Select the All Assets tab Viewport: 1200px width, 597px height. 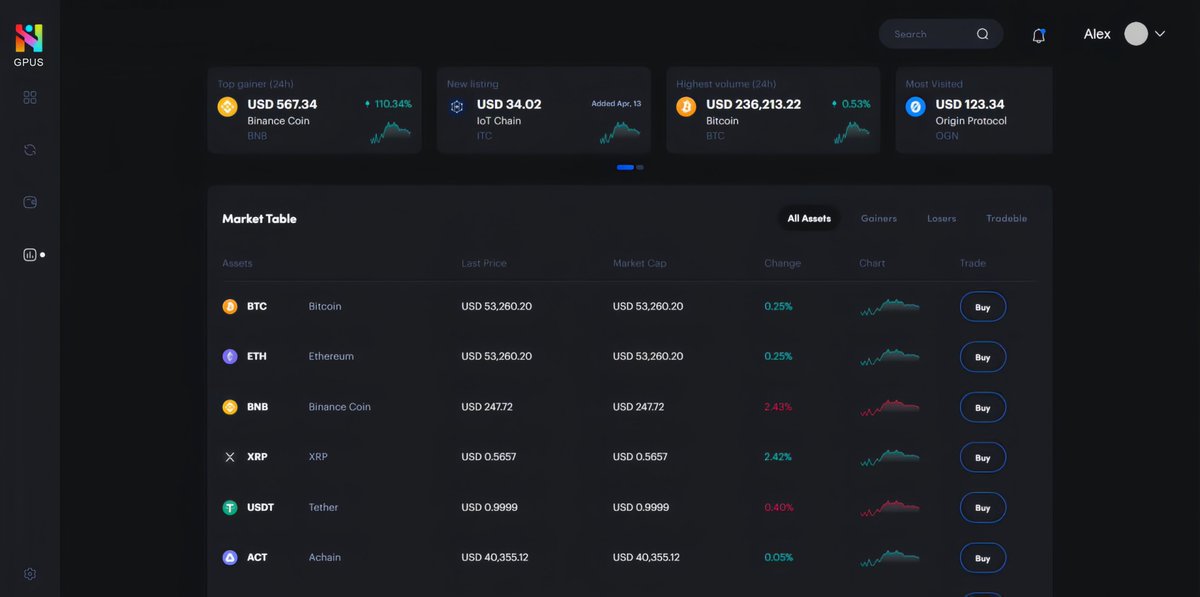click(809, 218)
